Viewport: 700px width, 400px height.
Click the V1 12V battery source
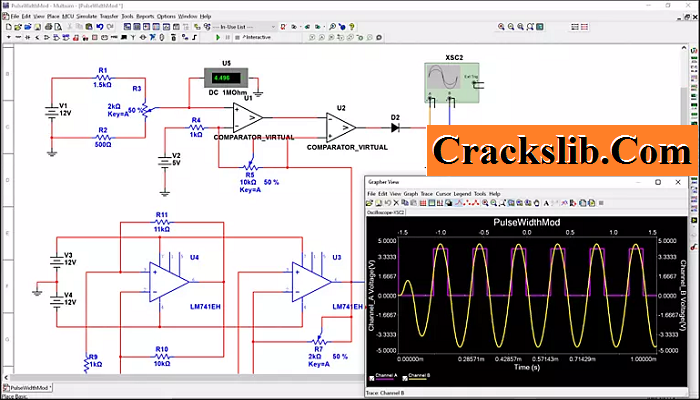pos(52,110)
